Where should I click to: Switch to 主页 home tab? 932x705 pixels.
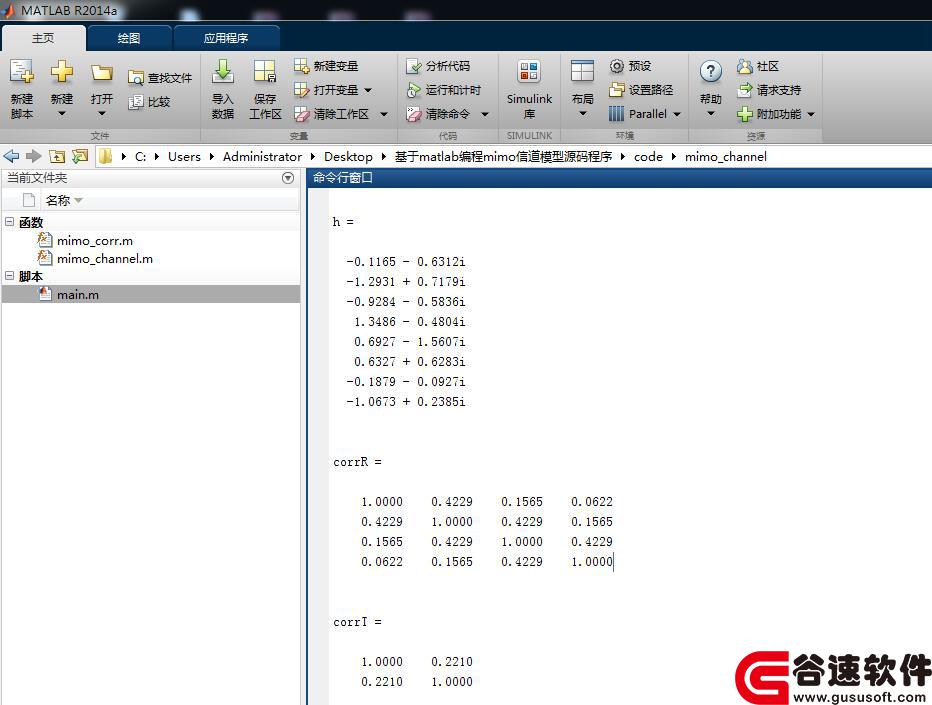43,38
